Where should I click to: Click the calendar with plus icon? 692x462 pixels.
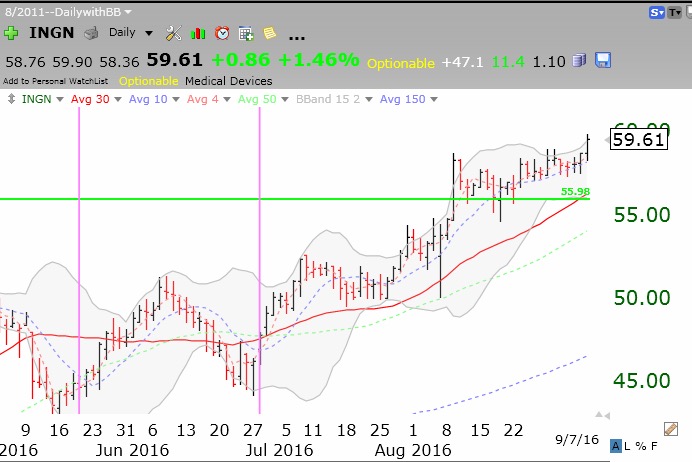click(246, 34)
